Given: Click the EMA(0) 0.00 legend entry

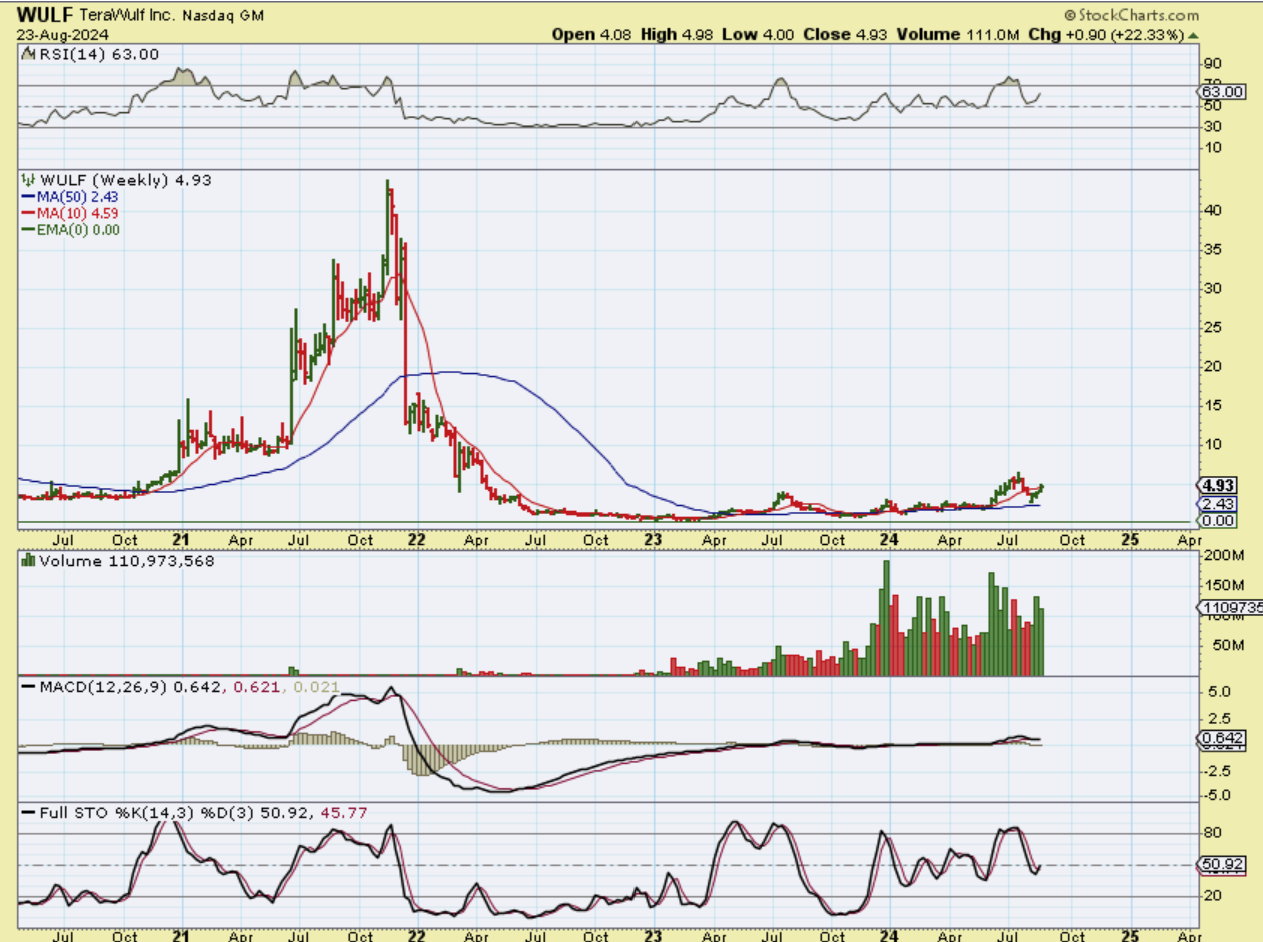Looking at the screenshot, I should [x=80, y=229].
